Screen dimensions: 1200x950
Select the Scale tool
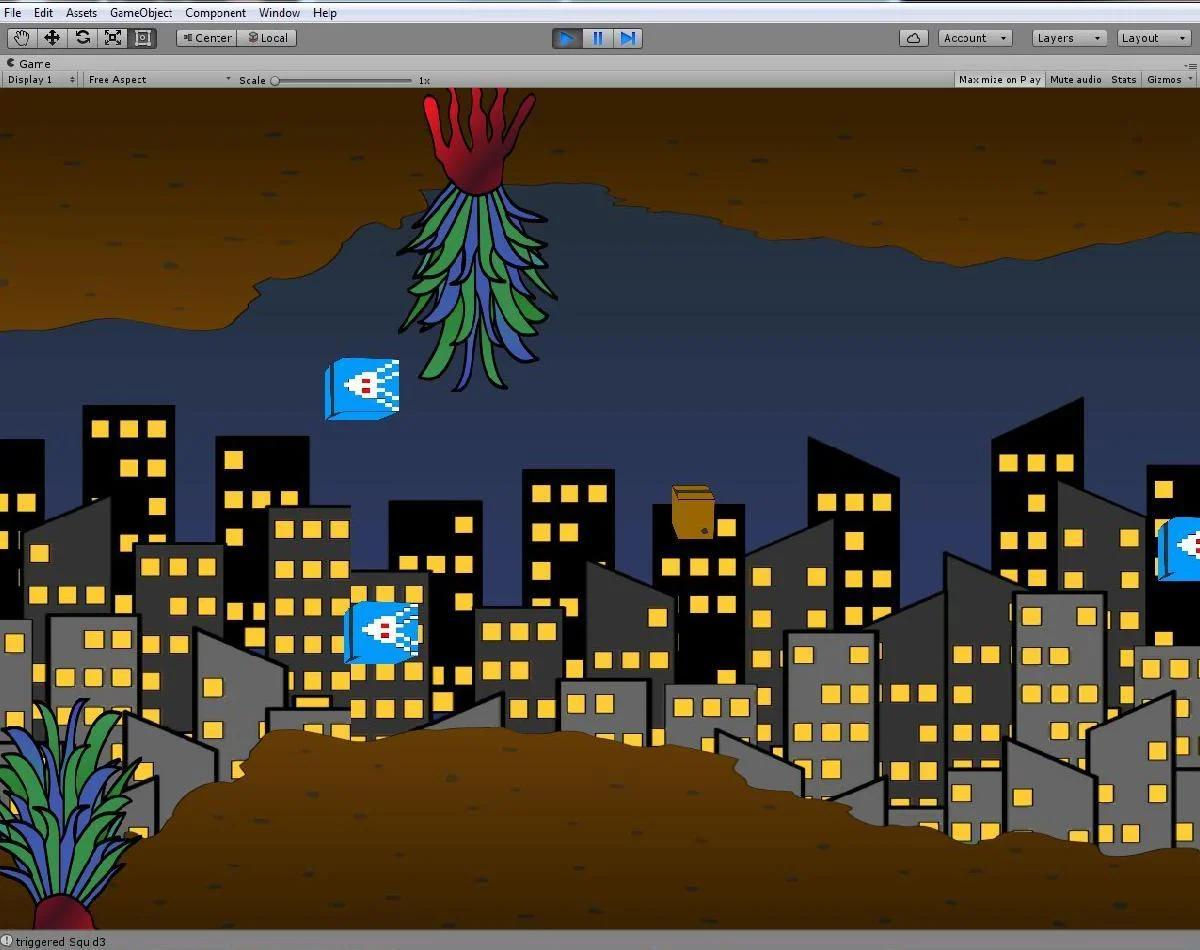click(x=113, y=38)
